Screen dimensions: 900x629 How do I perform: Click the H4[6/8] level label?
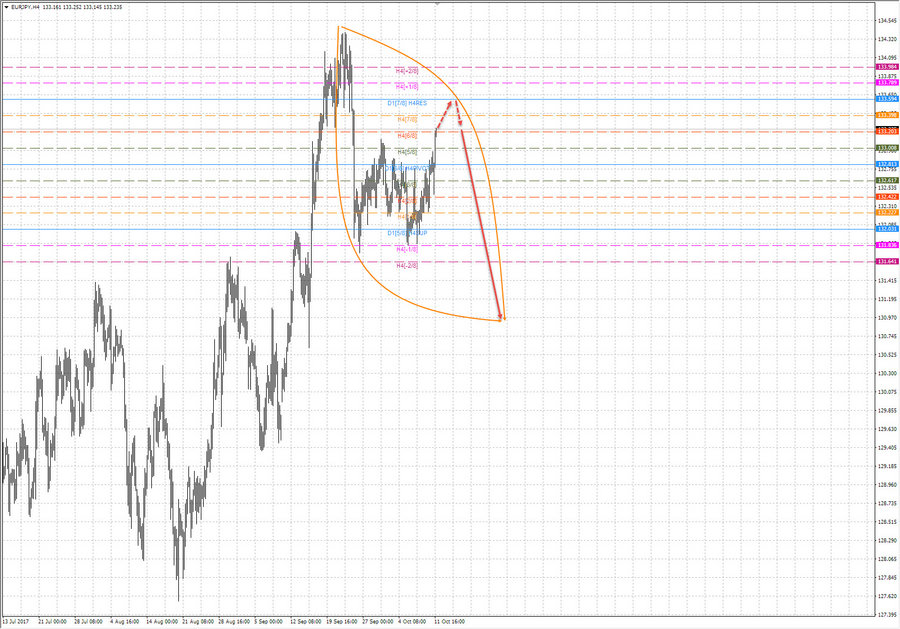pyautogui.click(x=408, y=135)
